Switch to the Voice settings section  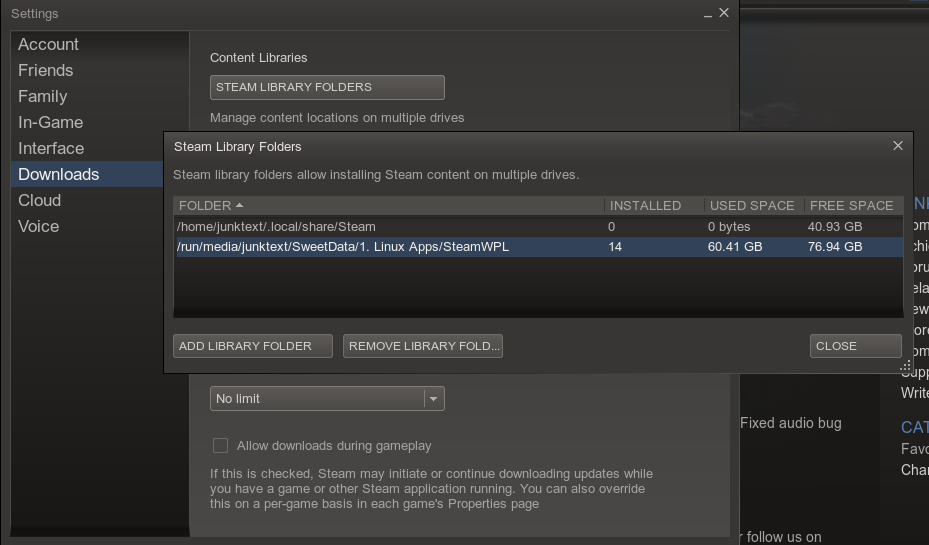39,226
